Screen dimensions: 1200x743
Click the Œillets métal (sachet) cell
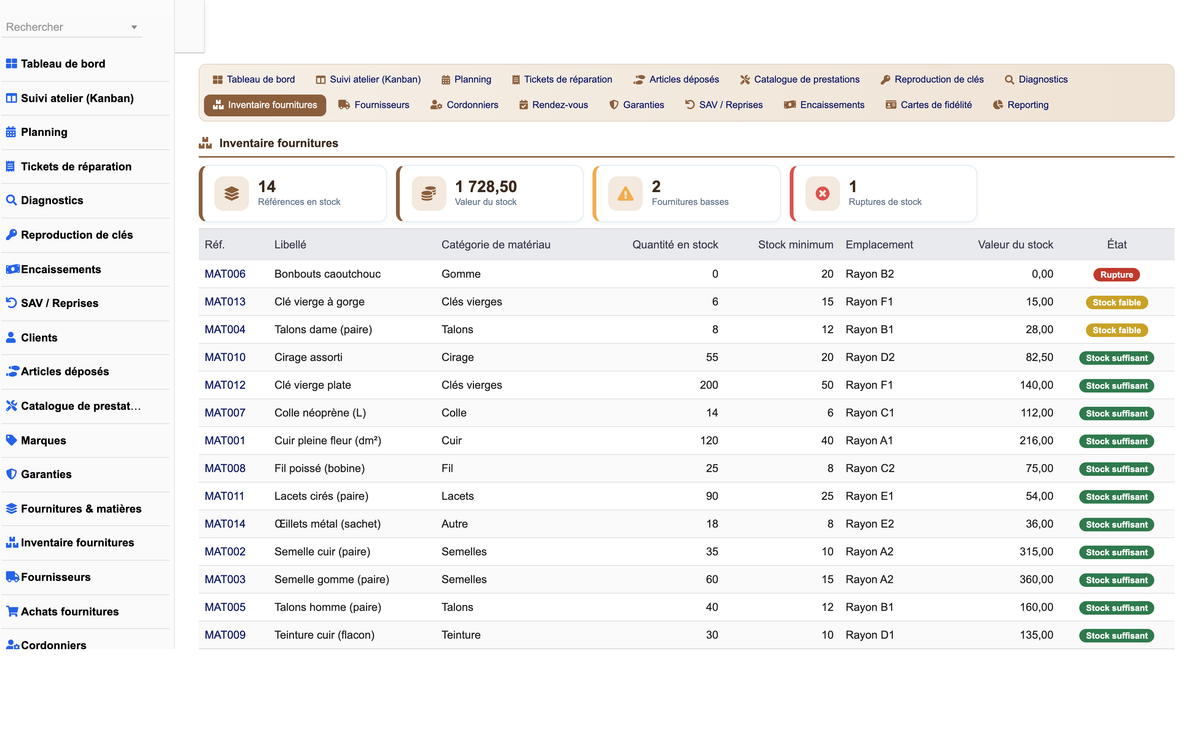click(327, 524)
